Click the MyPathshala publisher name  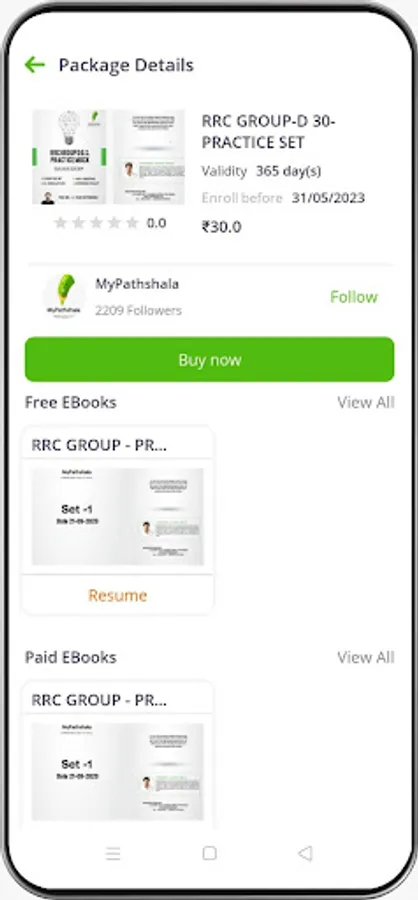137,284
